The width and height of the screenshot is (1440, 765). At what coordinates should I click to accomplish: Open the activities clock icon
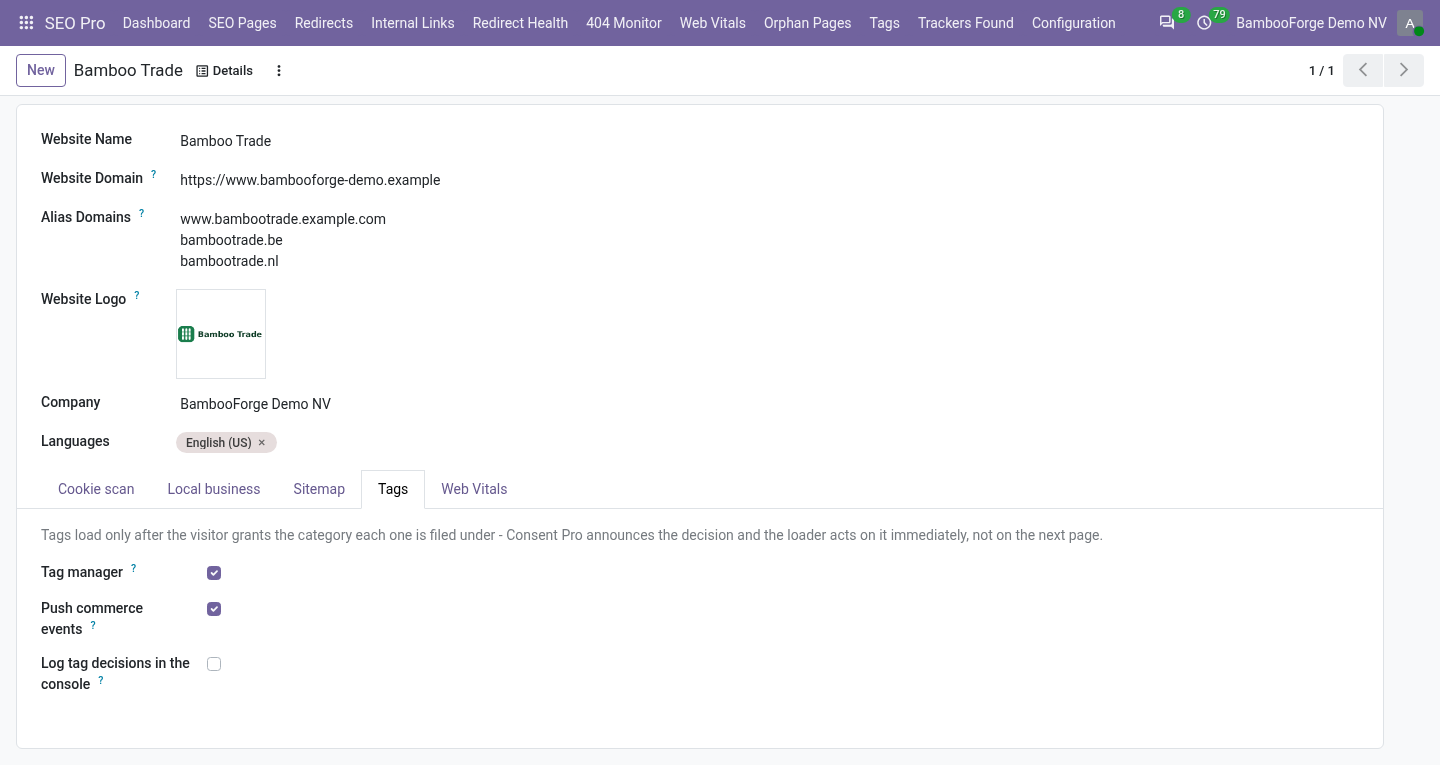[1204, 23]
